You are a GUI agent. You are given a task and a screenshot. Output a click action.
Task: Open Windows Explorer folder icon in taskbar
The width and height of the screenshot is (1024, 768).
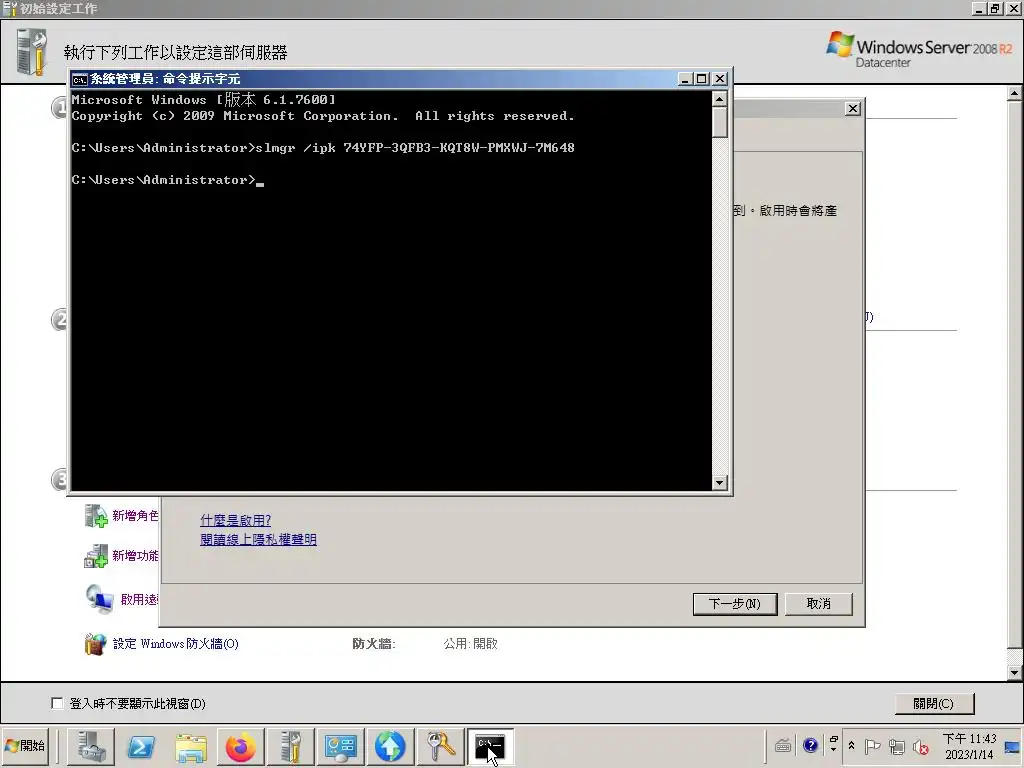pos(191,746)
